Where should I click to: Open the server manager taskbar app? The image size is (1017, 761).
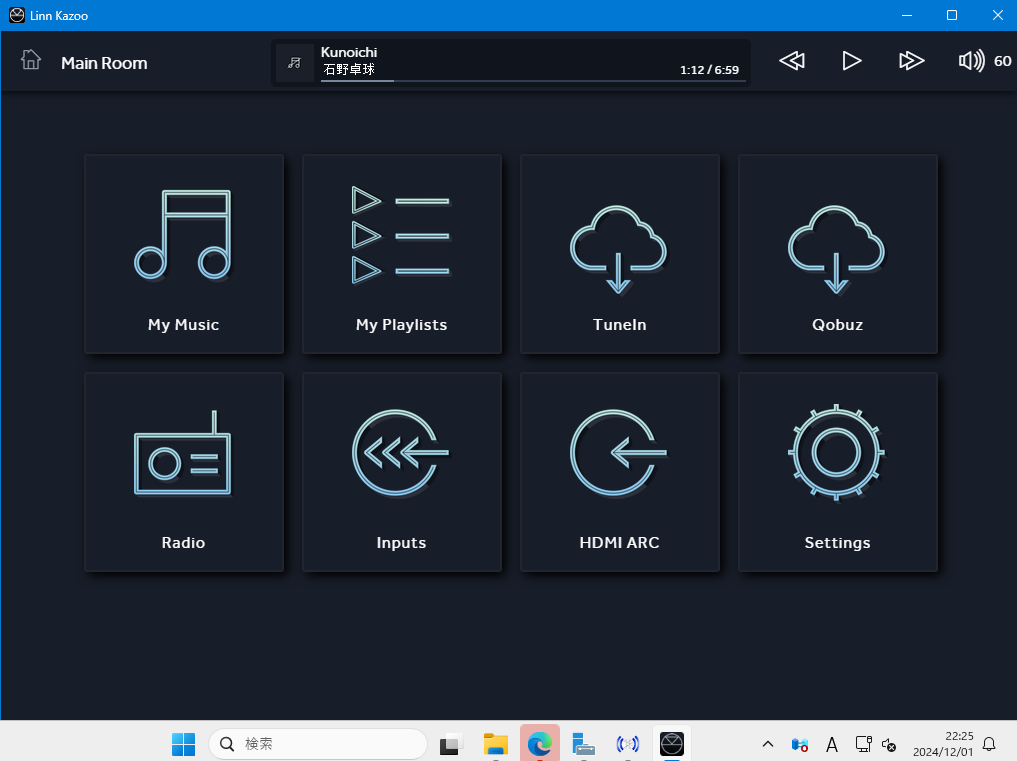click(584, 743)
